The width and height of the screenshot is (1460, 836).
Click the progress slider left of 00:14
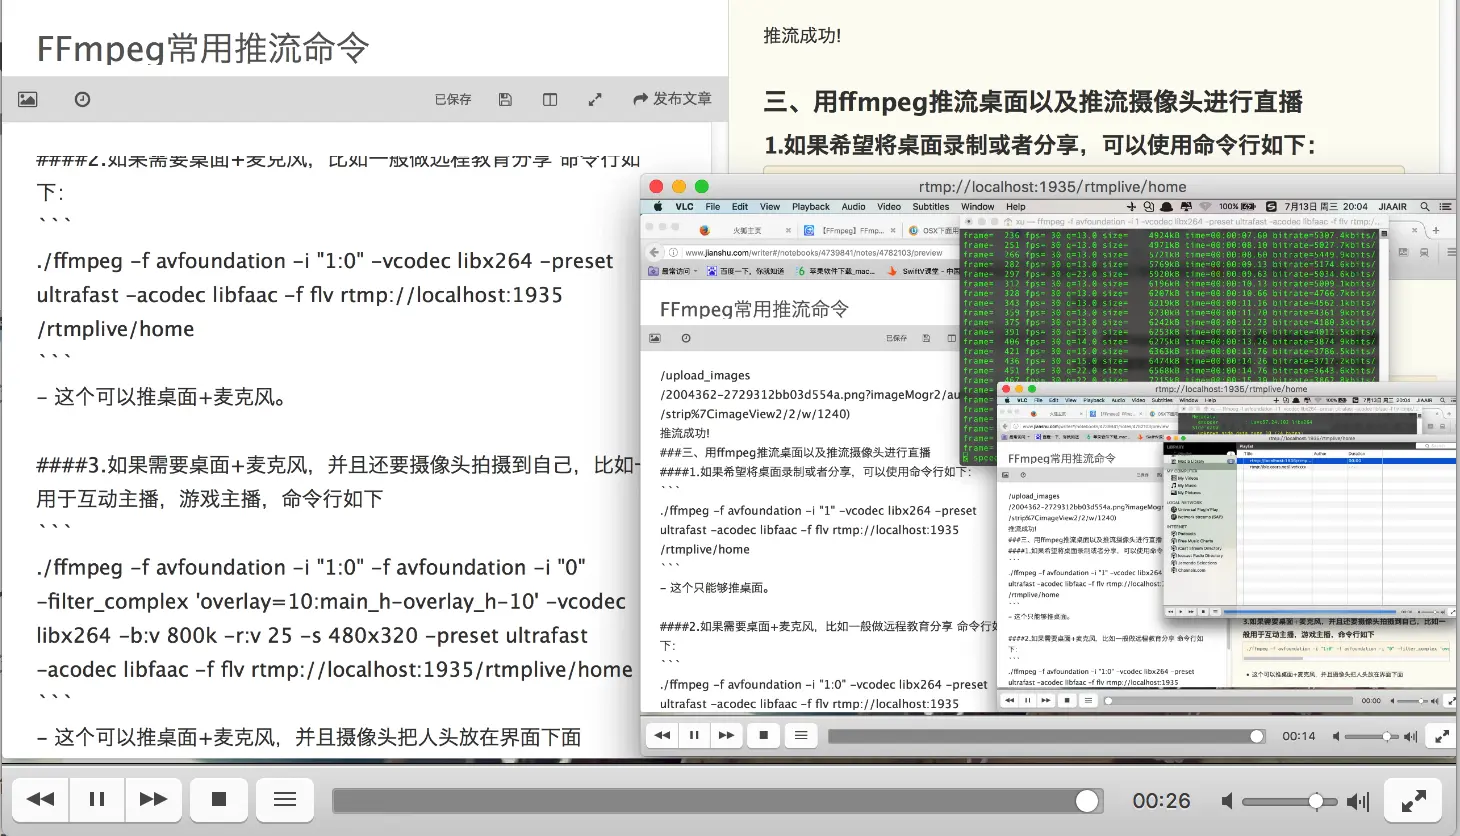tap(1047, 736)
